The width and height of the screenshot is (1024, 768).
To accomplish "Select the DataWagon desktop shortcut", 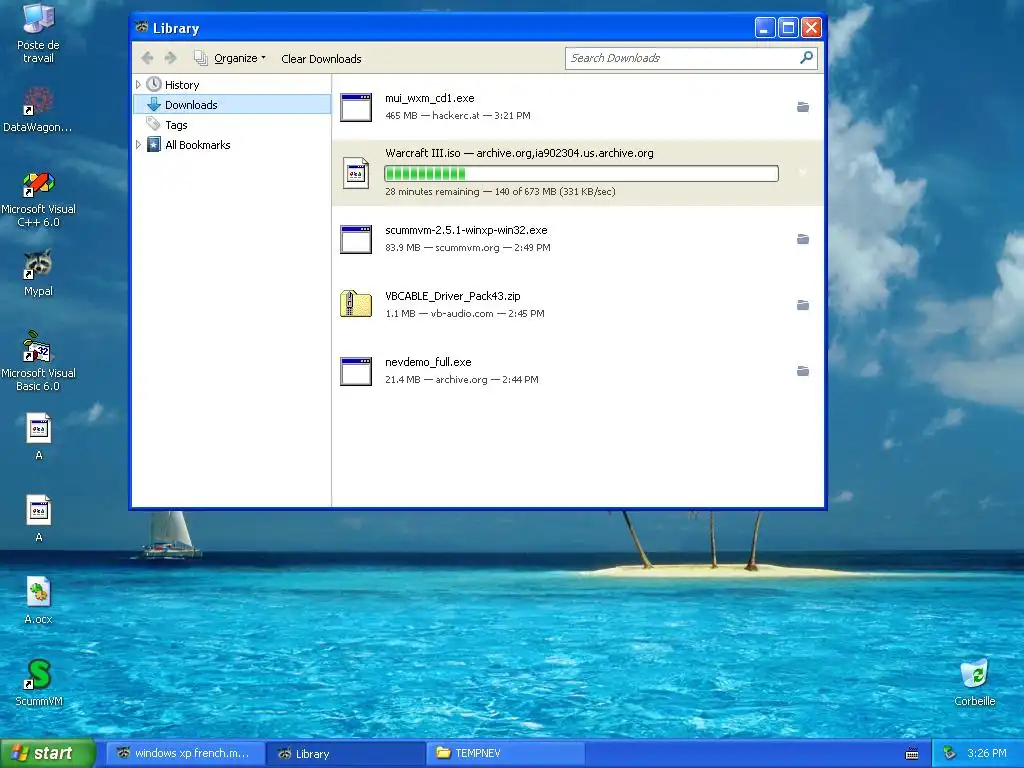I will (37, 110).
